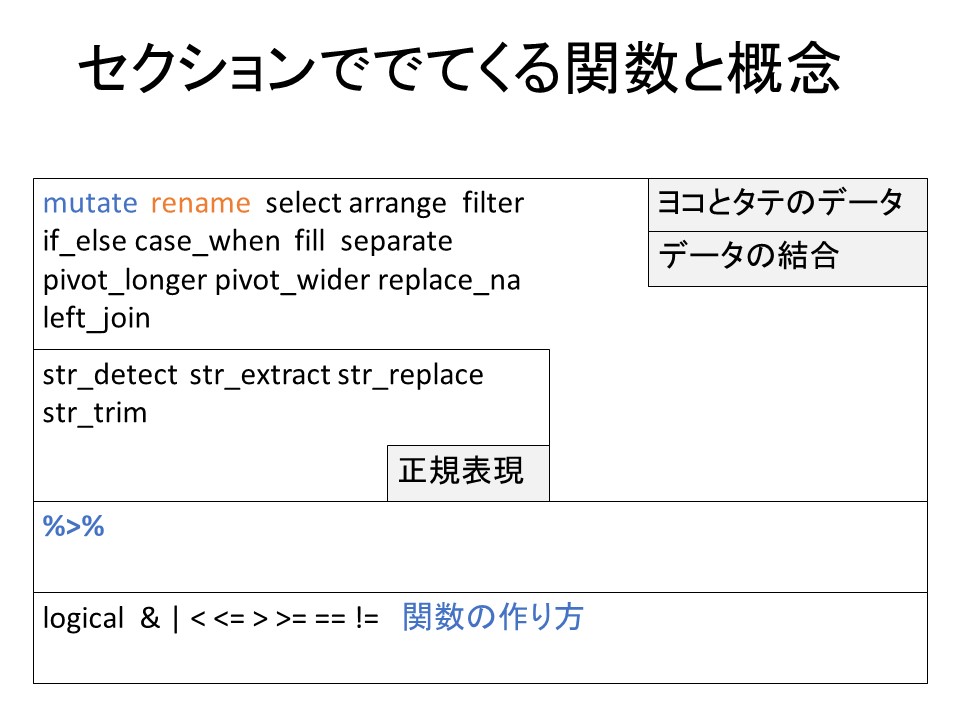This screenshot has width=960, height=720.
Task: Select the orange rename text
Action: pyautogui.click(x=200, y=204)
